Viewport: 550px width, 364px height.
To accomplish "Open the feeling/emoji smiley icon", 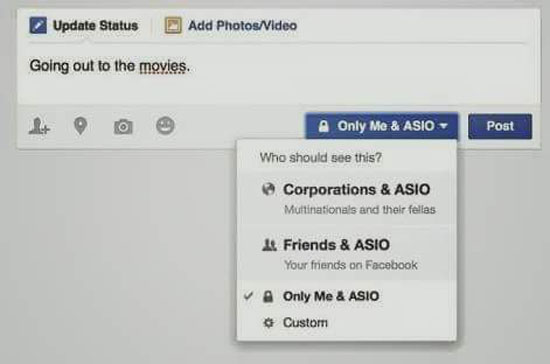I will [165, 126].
